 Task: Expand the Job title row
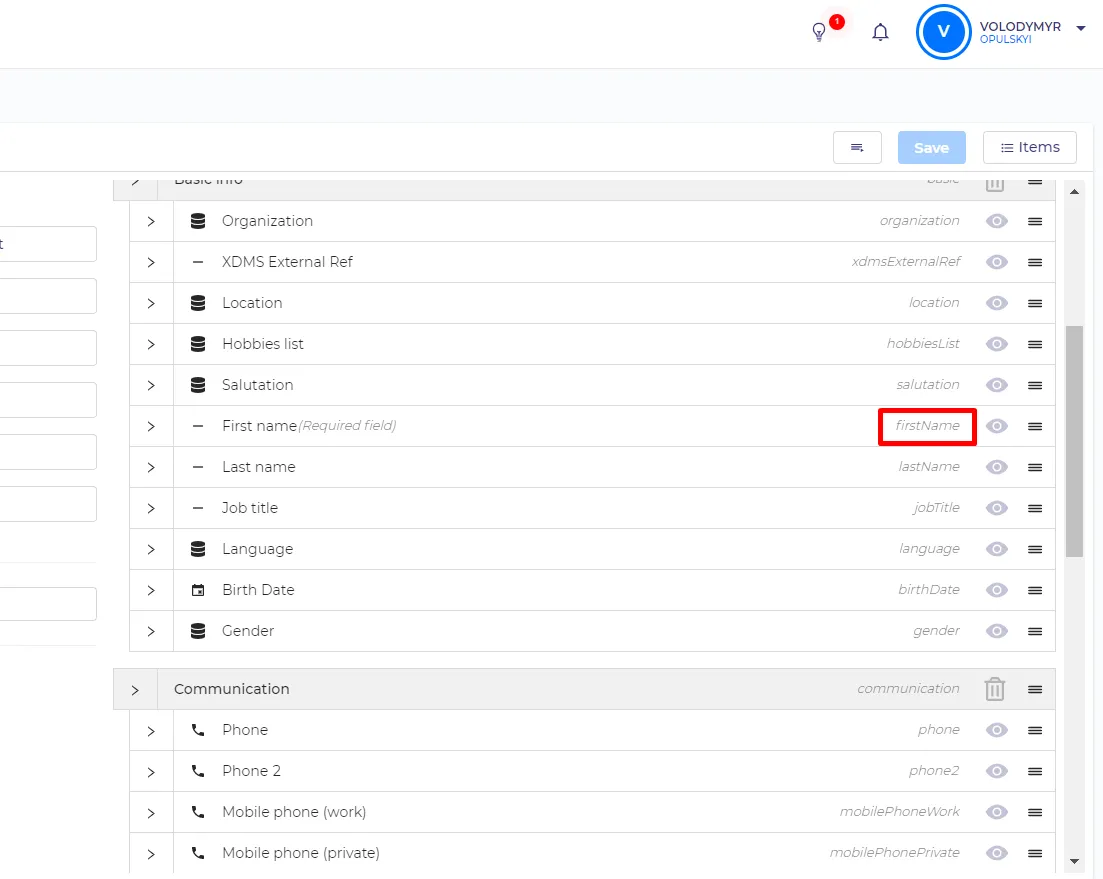point(151,508)
